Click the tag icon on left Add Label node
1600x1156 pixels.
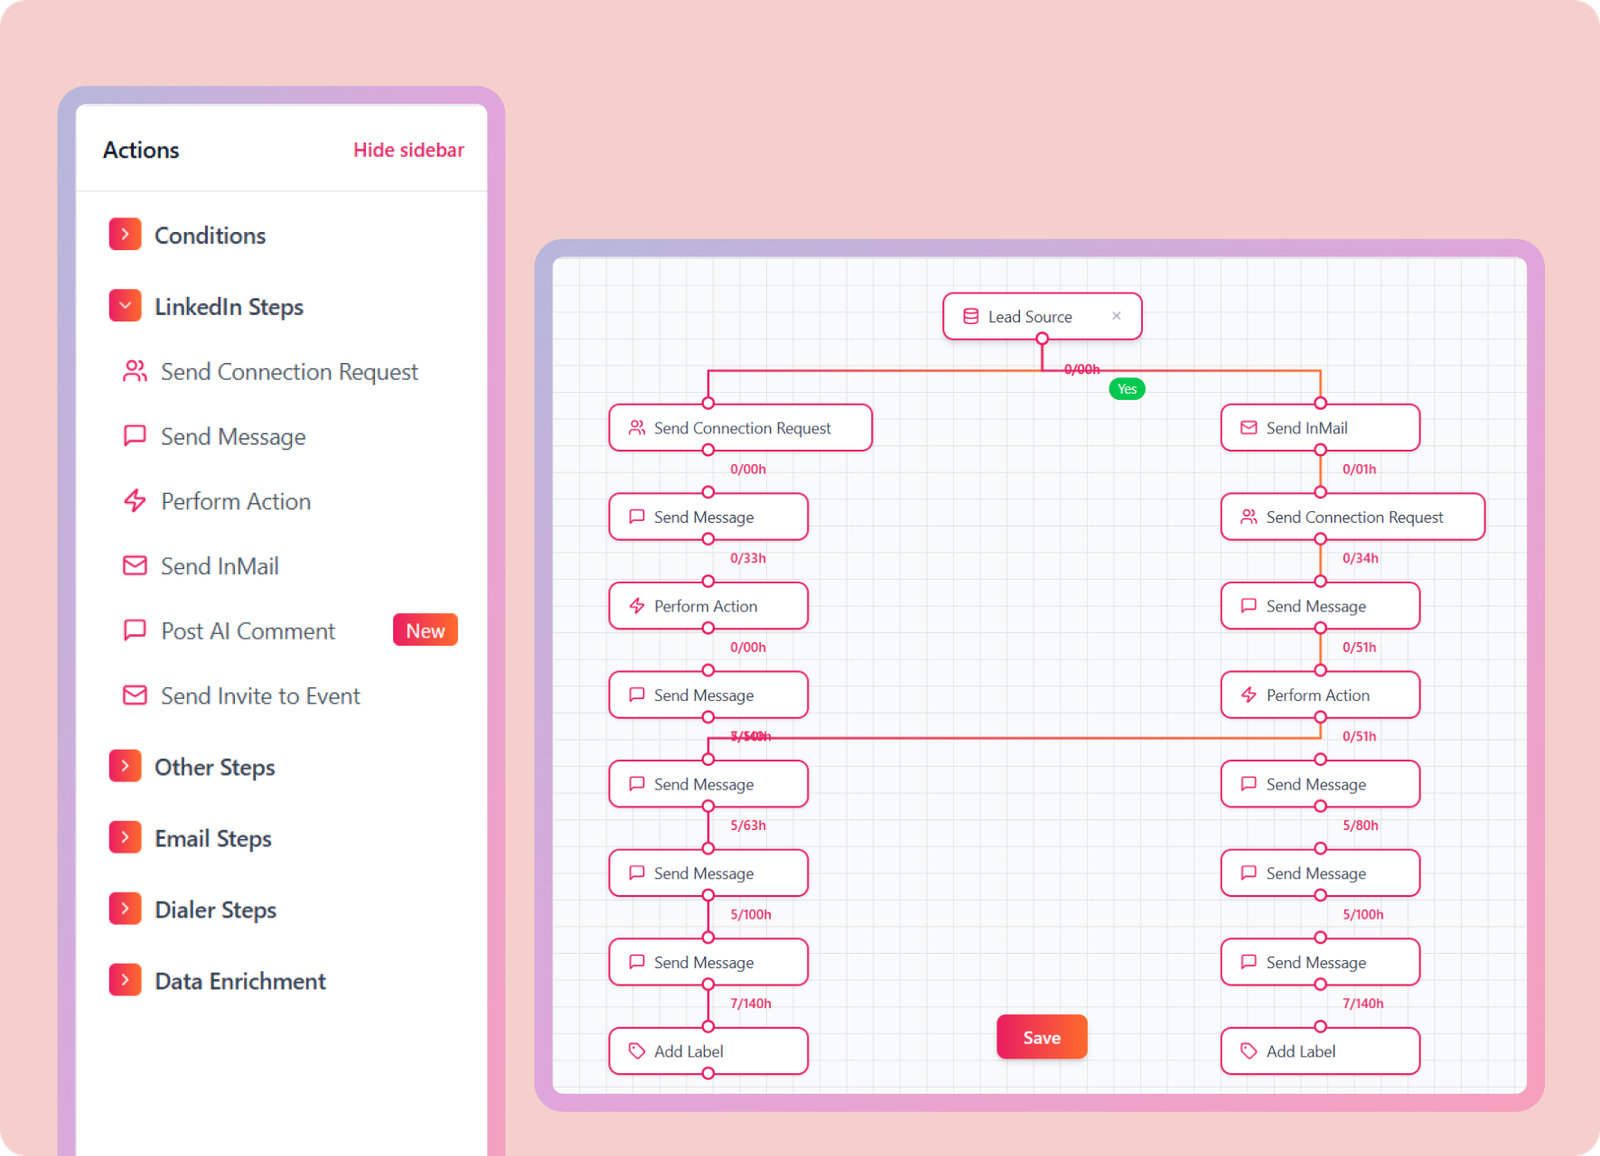[636, 1051]
